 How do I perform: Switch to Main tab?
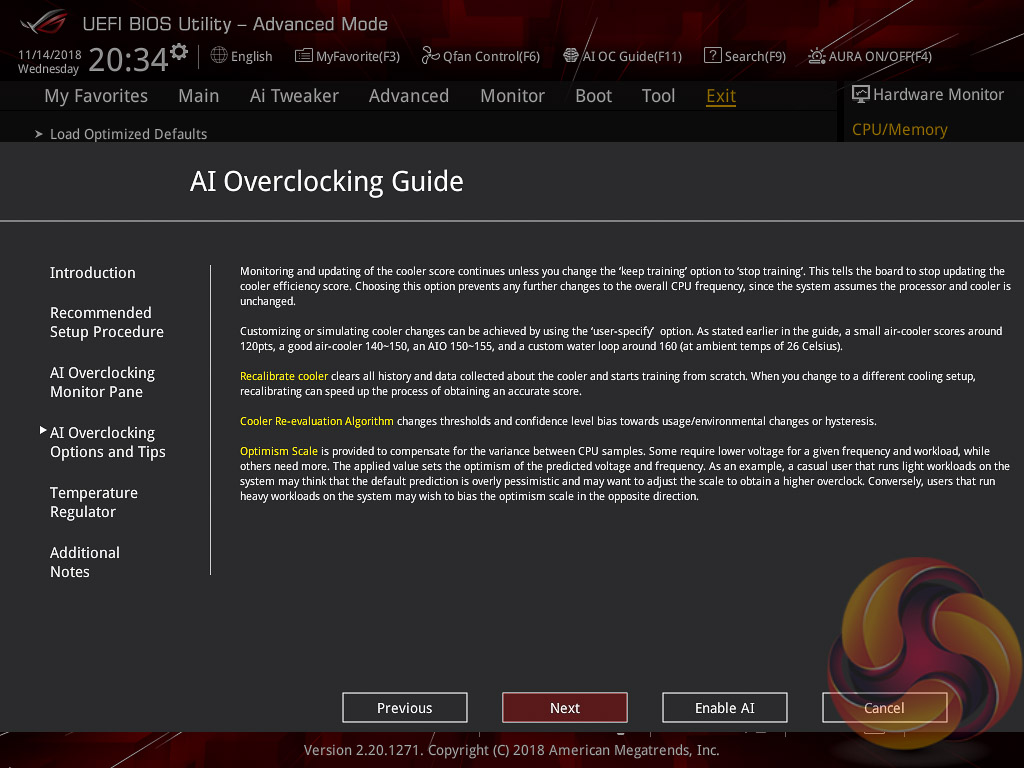(x=199, y=96)
